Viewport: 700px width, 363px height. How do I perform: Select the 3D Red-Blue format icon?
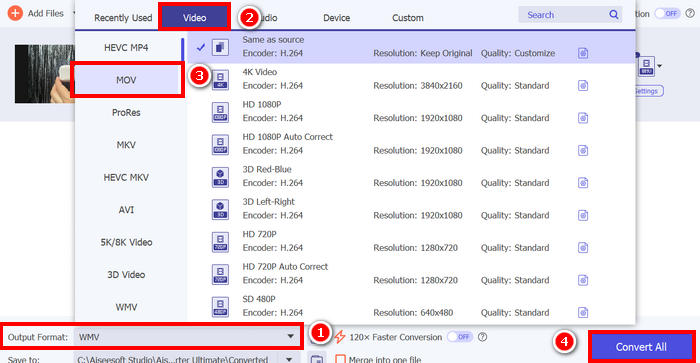pyautogui.click(x=220, y=177)
